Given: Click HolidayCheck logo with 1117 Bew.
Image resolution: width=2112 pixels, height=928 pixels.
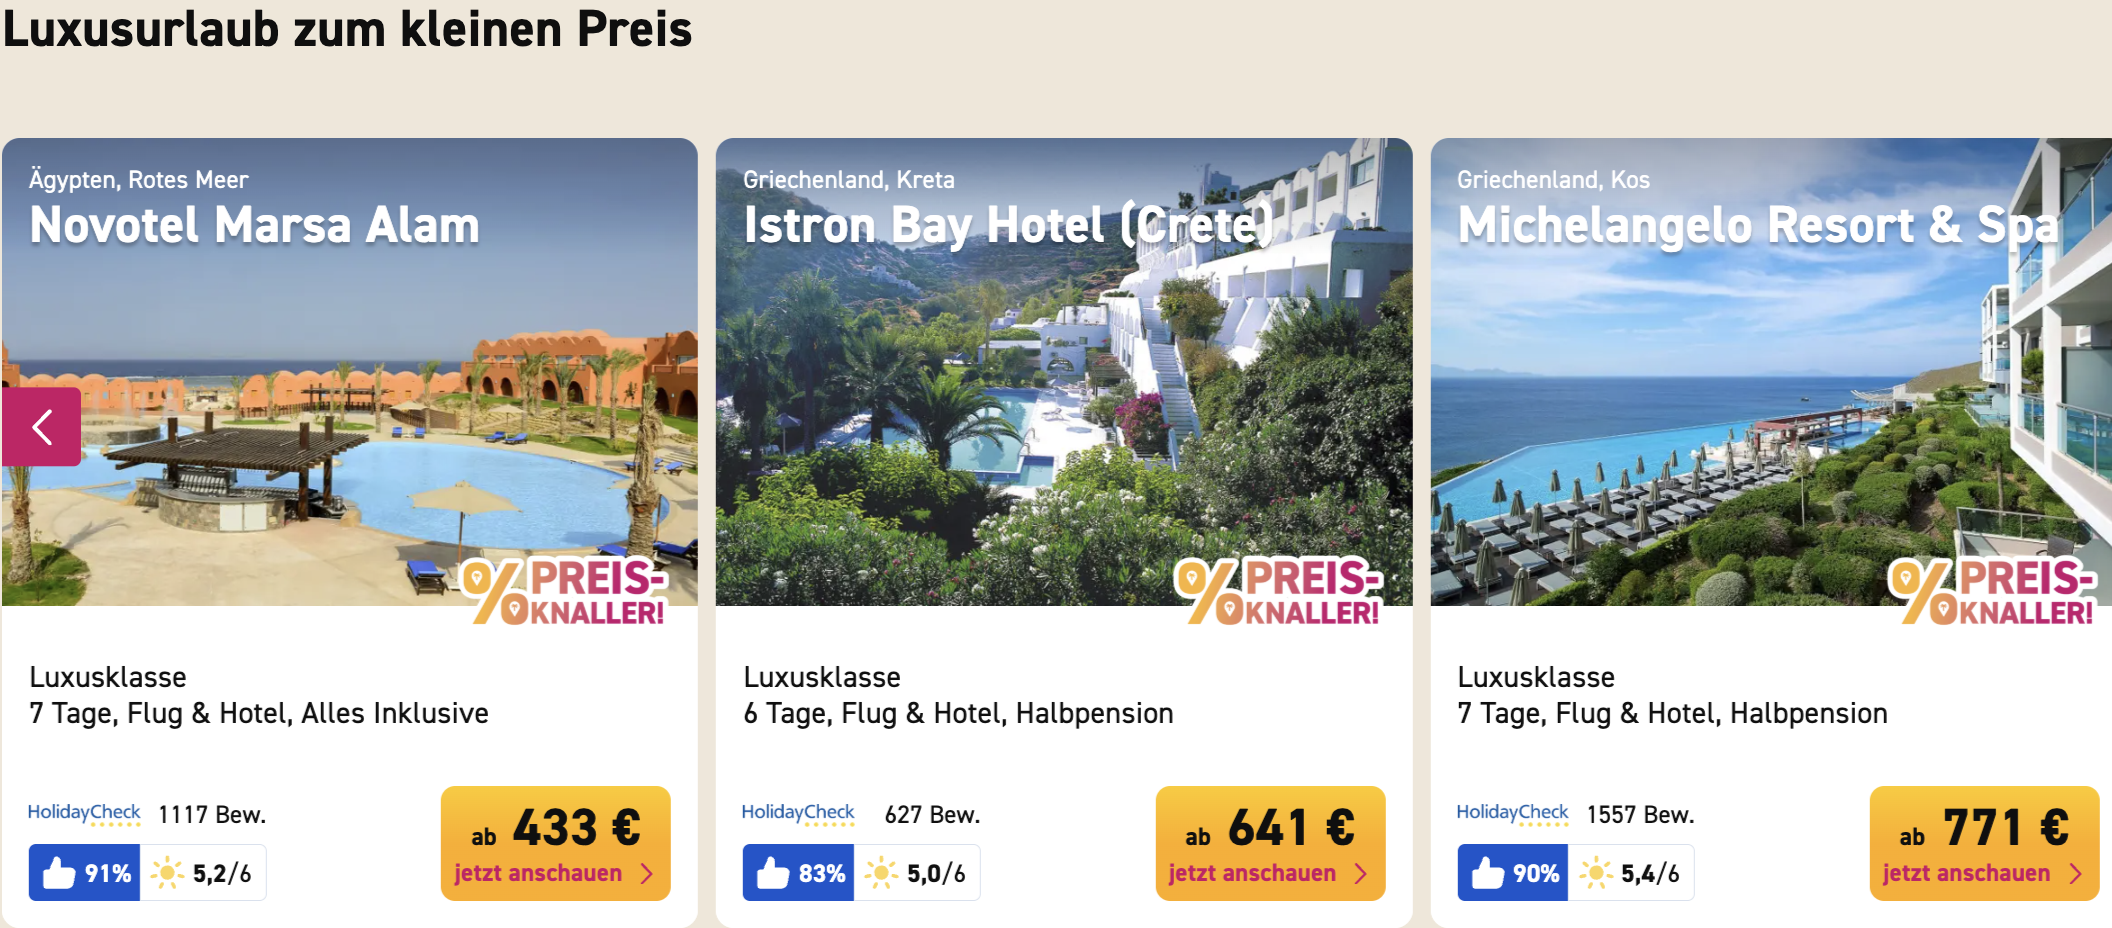Looking at the screenshot, I should [84, 814].
